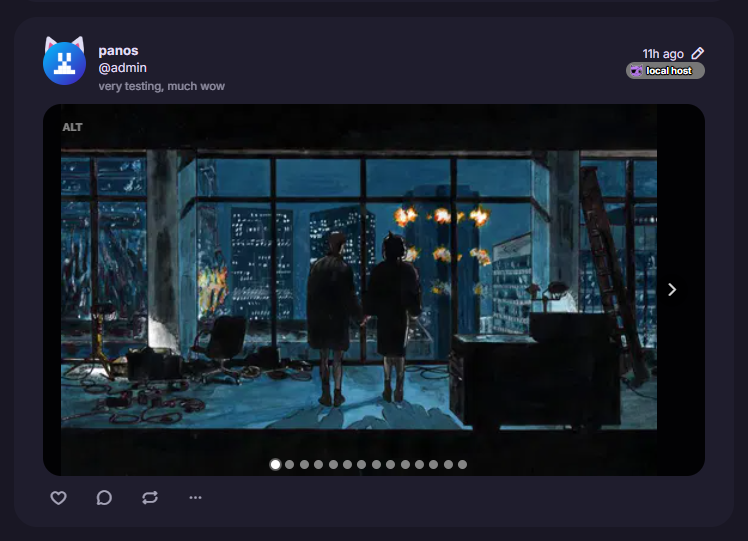Jump to the seventh carousel dot

pyautogui.click(x=362, y=465)
